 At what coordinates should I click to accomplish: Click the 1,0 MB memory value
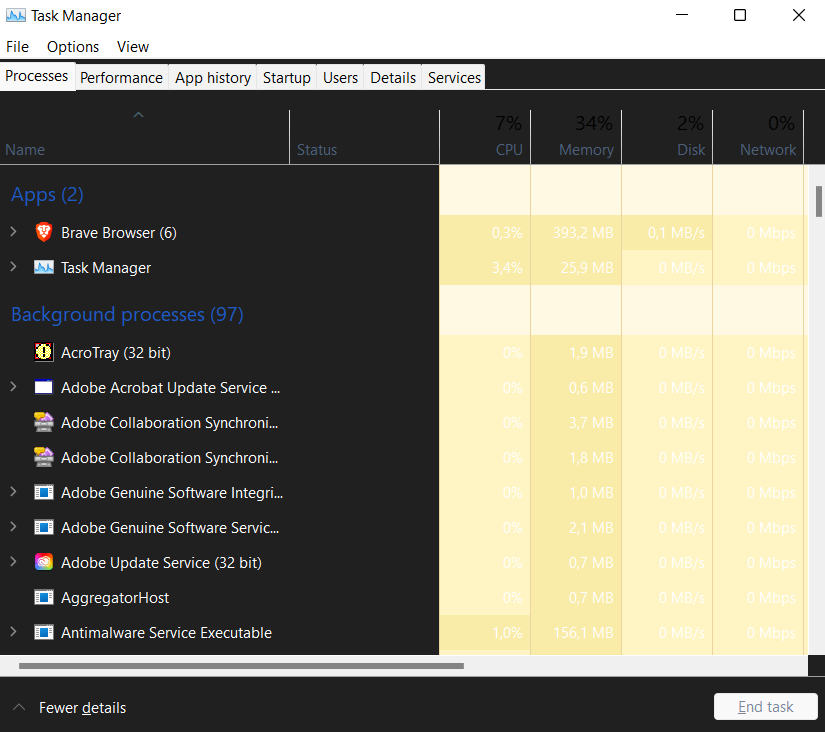[591, 493]
